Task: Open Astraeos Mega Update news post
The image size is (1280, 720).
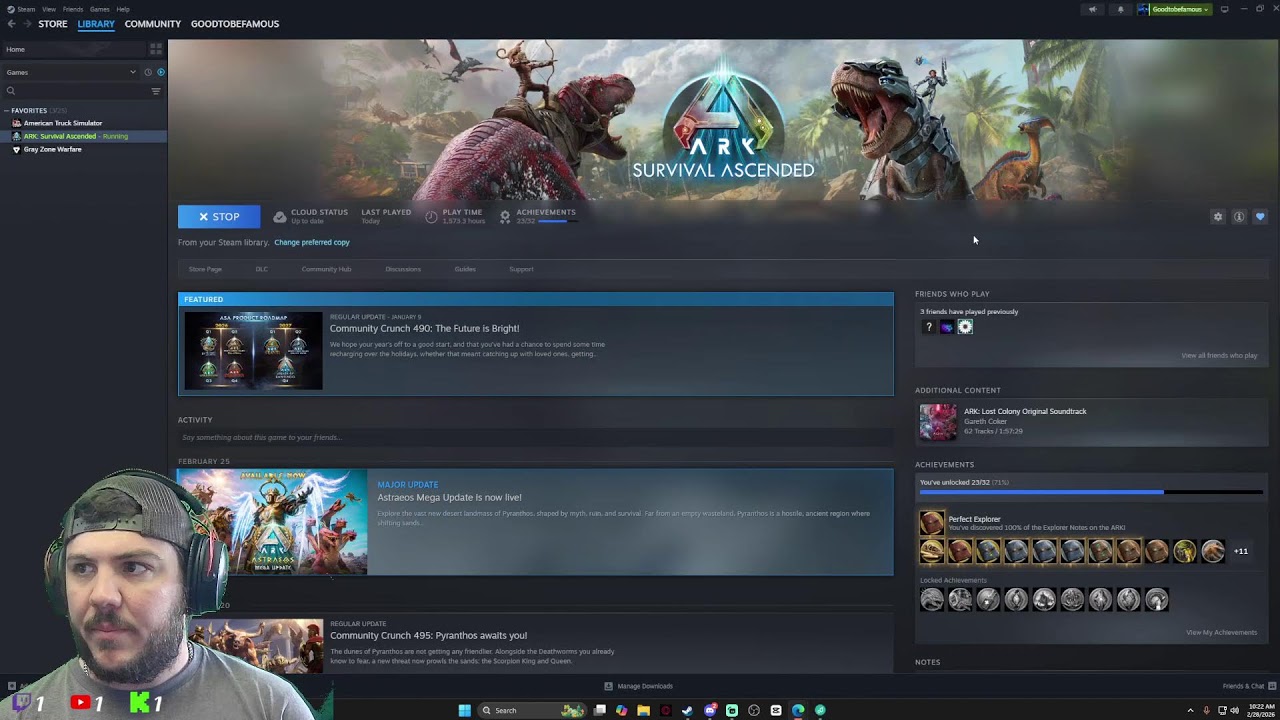Action: (535, 522)
